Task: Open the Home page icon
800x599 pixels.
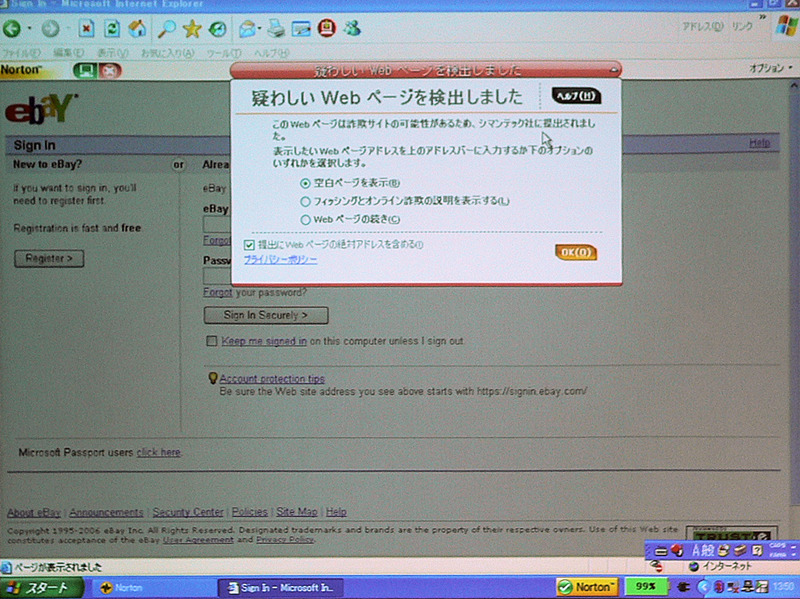Action: (x=137, y=29)
